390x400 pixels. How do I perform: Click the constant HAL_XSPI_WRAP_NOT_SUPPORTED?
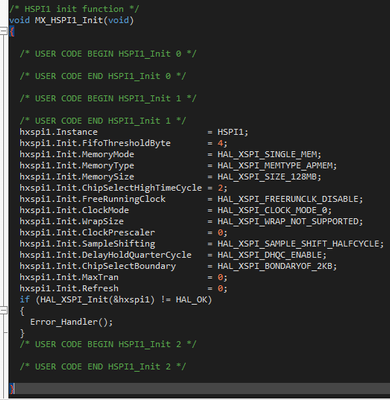pyautogui.click(x=288, y=221)
